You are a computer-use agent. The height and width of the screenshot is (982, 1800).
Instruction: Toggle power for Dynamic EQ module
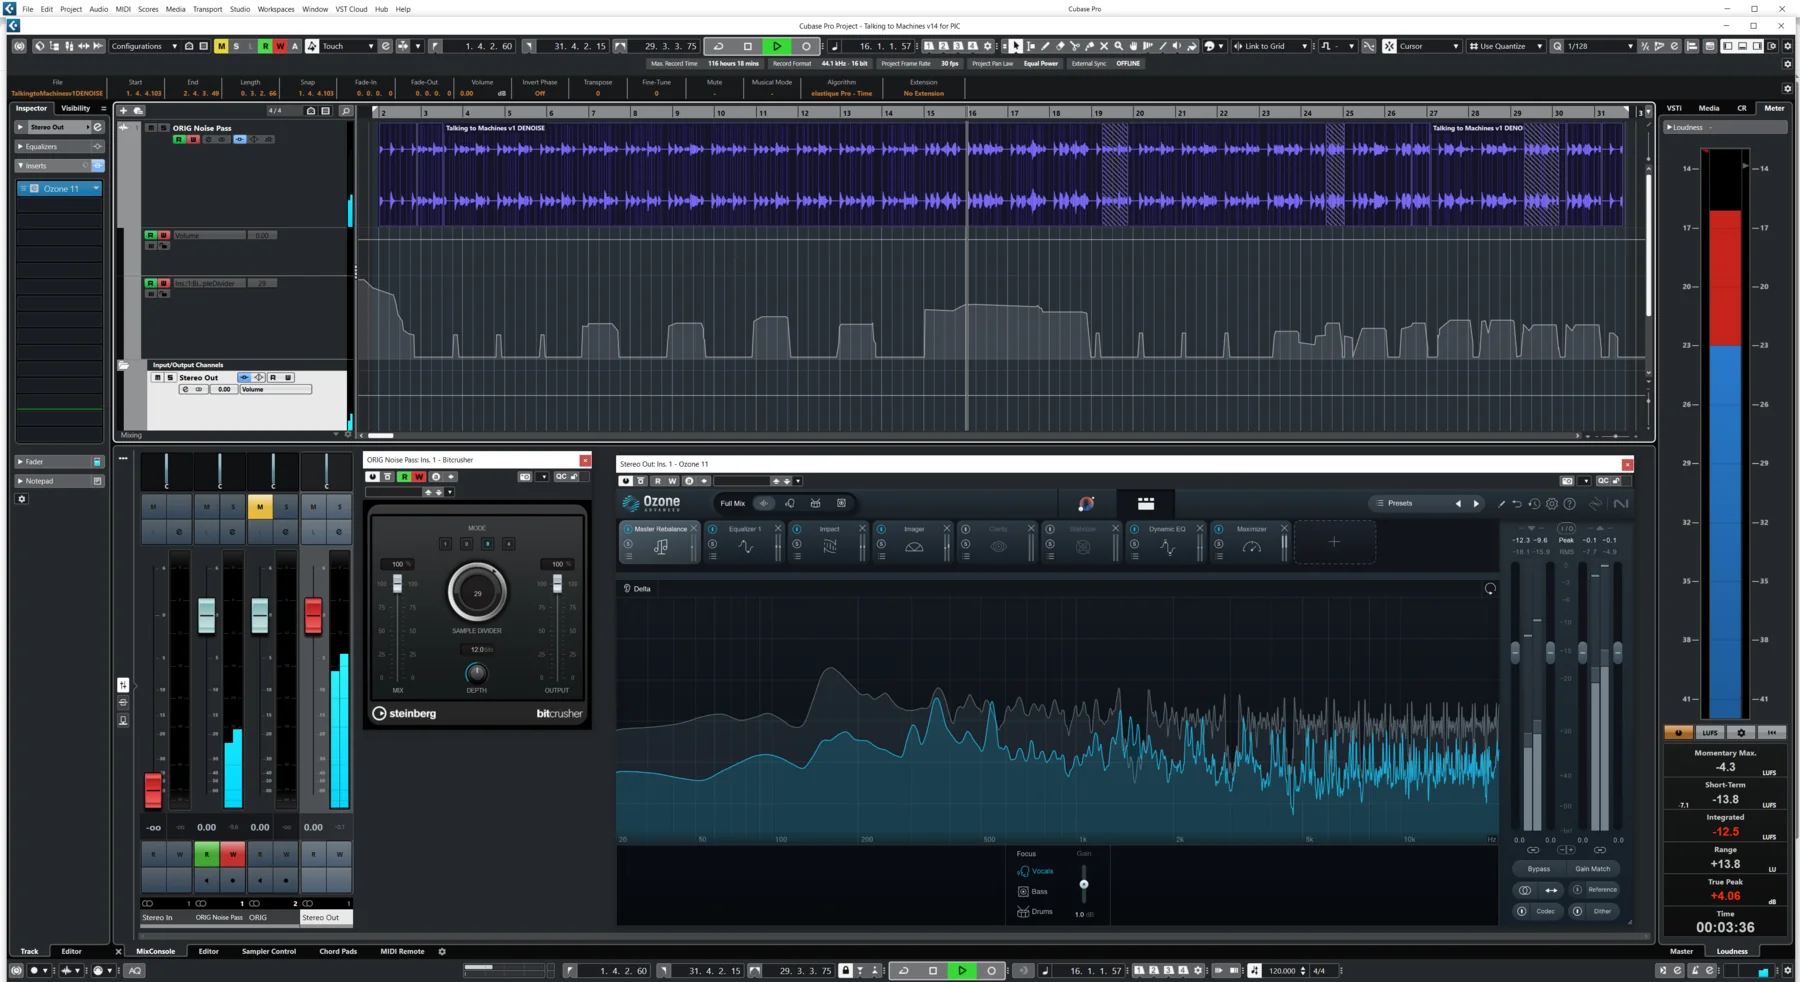point(1134,529)
